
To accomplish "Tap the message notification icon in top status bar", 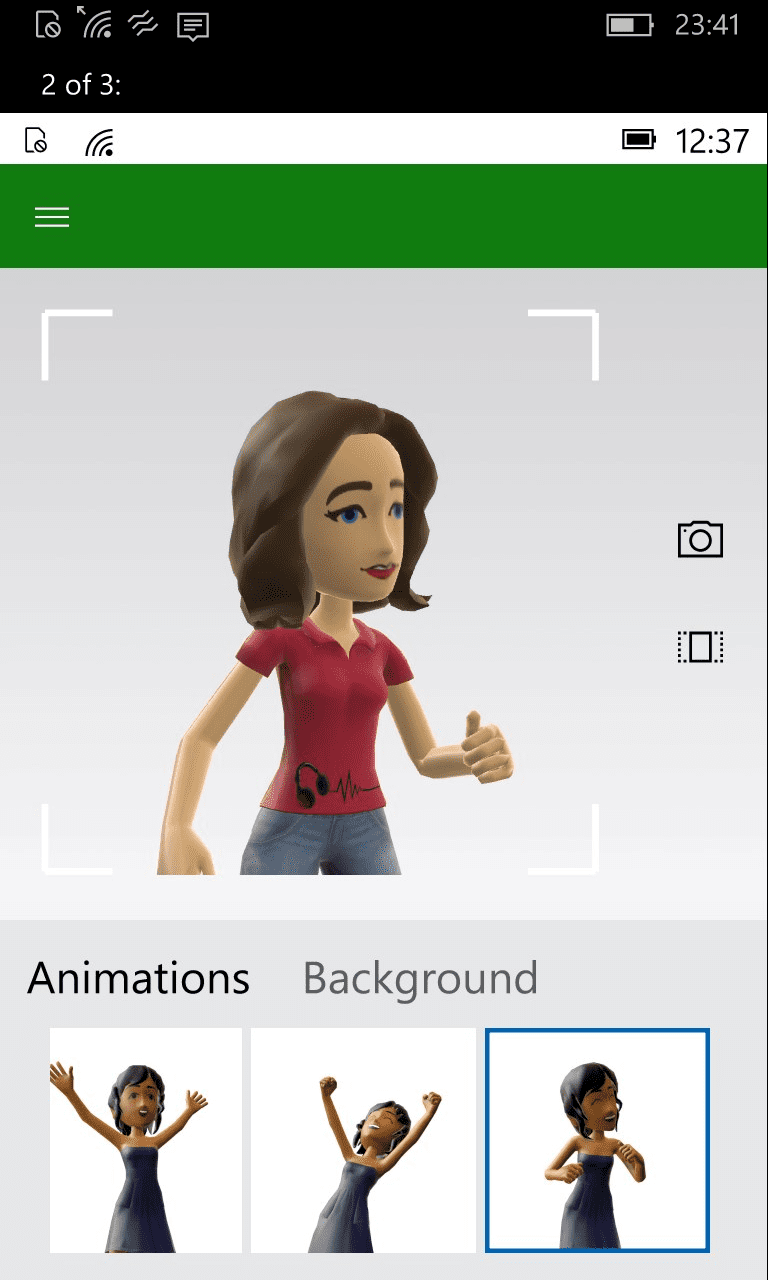I will point(192,26).
